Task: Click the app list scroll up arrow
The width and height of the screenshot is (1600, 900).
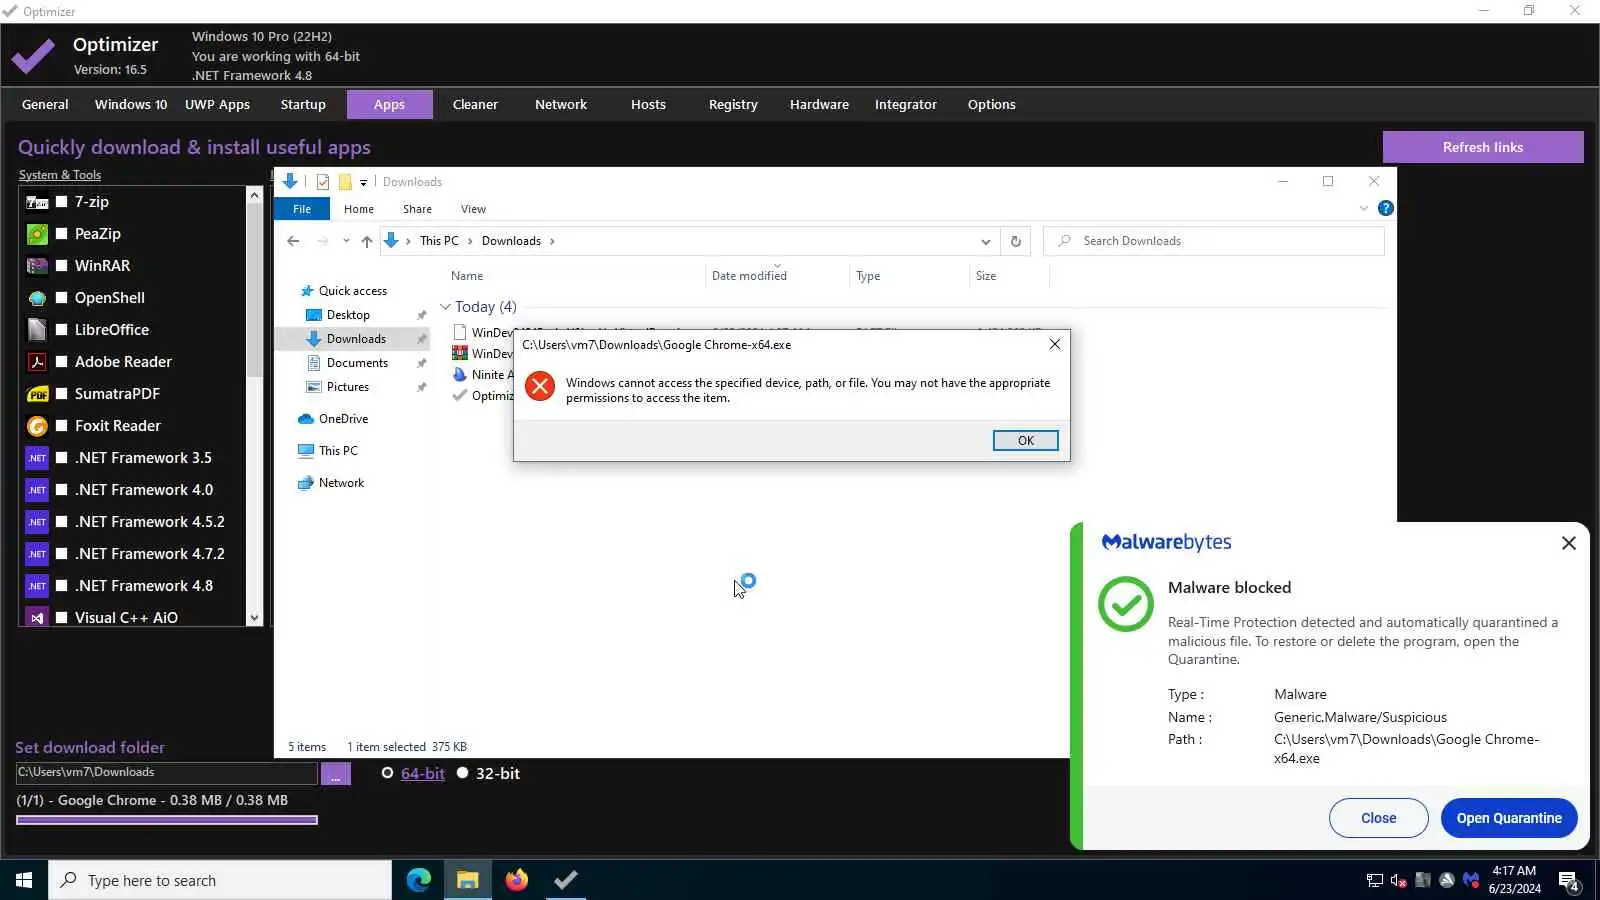Action: coord(254,196)
